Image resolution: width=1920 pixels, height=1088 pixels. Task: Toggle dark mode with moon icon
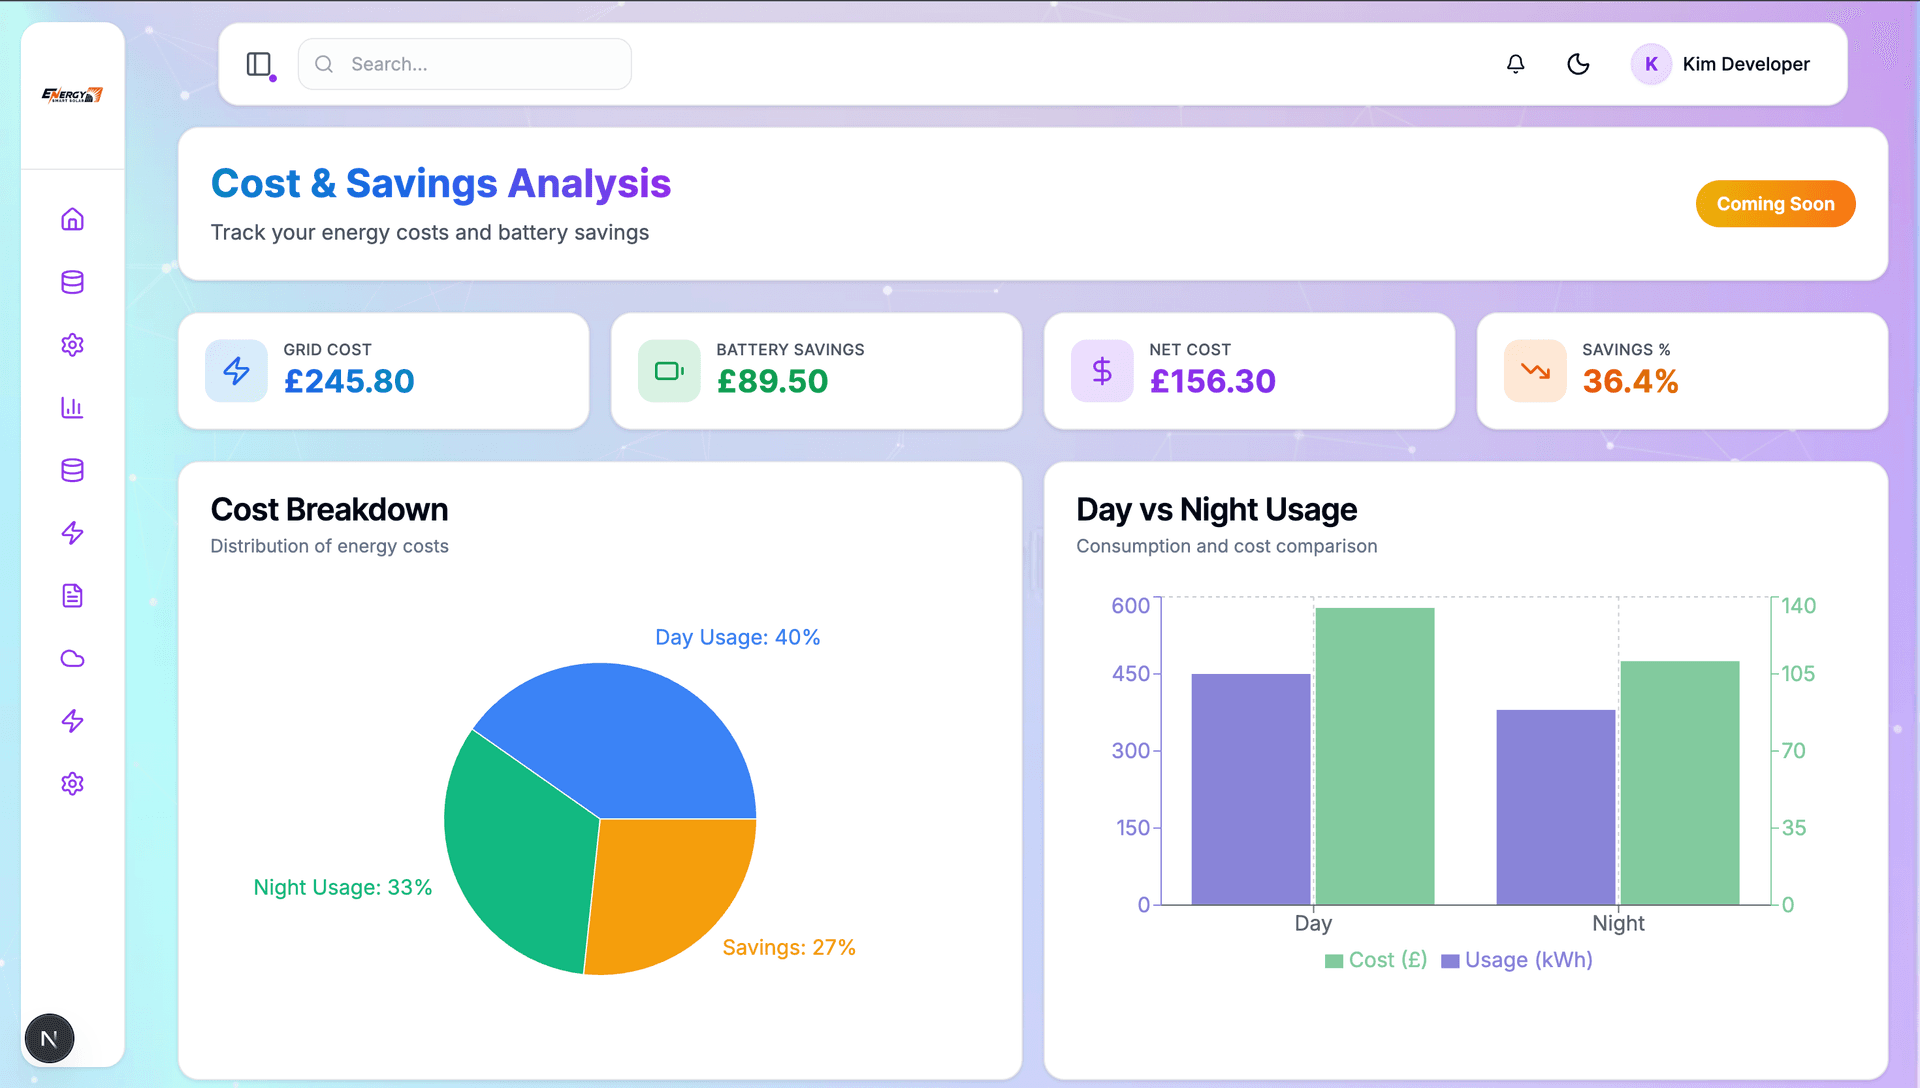(x=1578, y=64)
